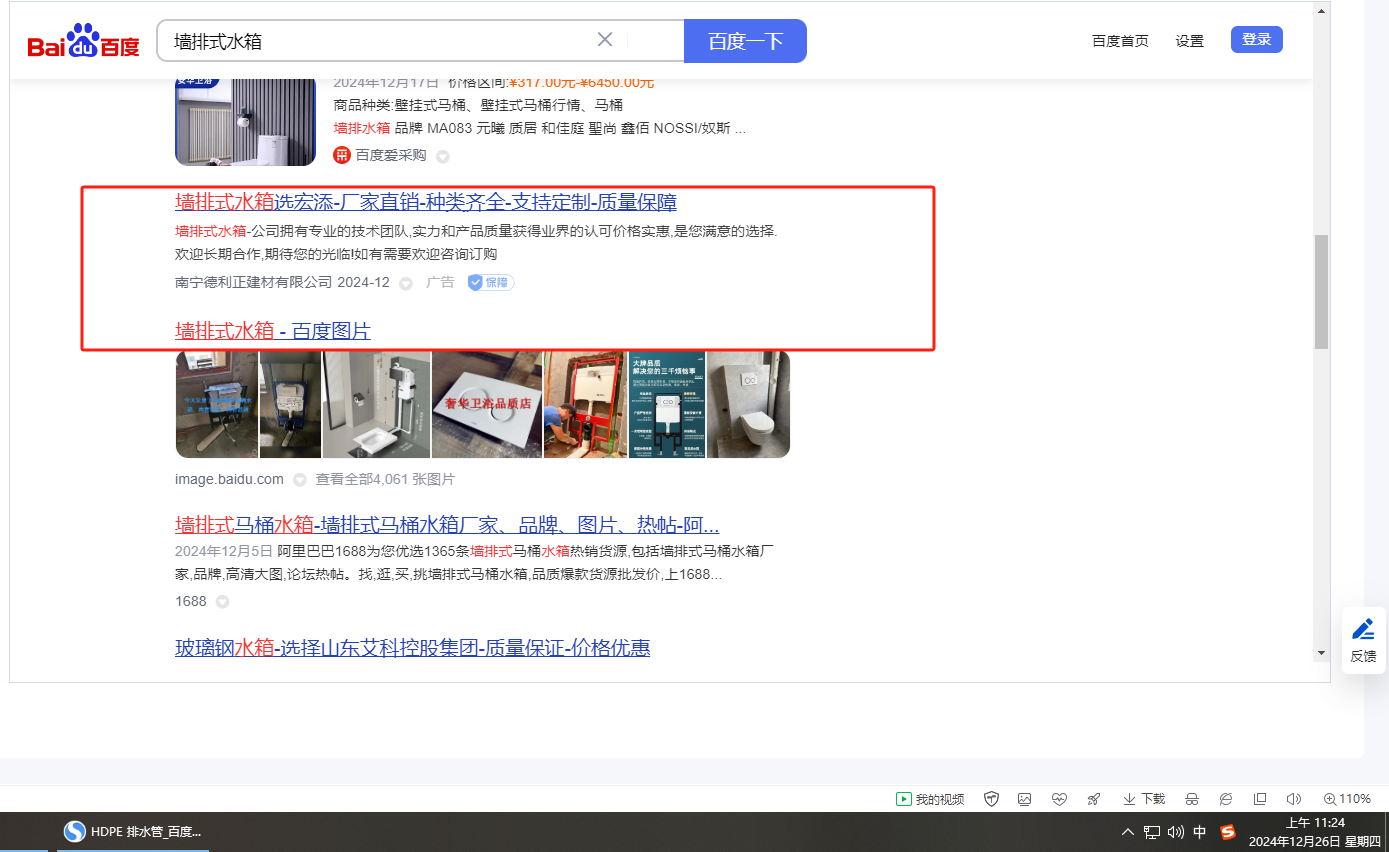Expand the menu next to 百度爱采购
The width and height of the screenshot is (1389, 852).
(x=443, y=156)
